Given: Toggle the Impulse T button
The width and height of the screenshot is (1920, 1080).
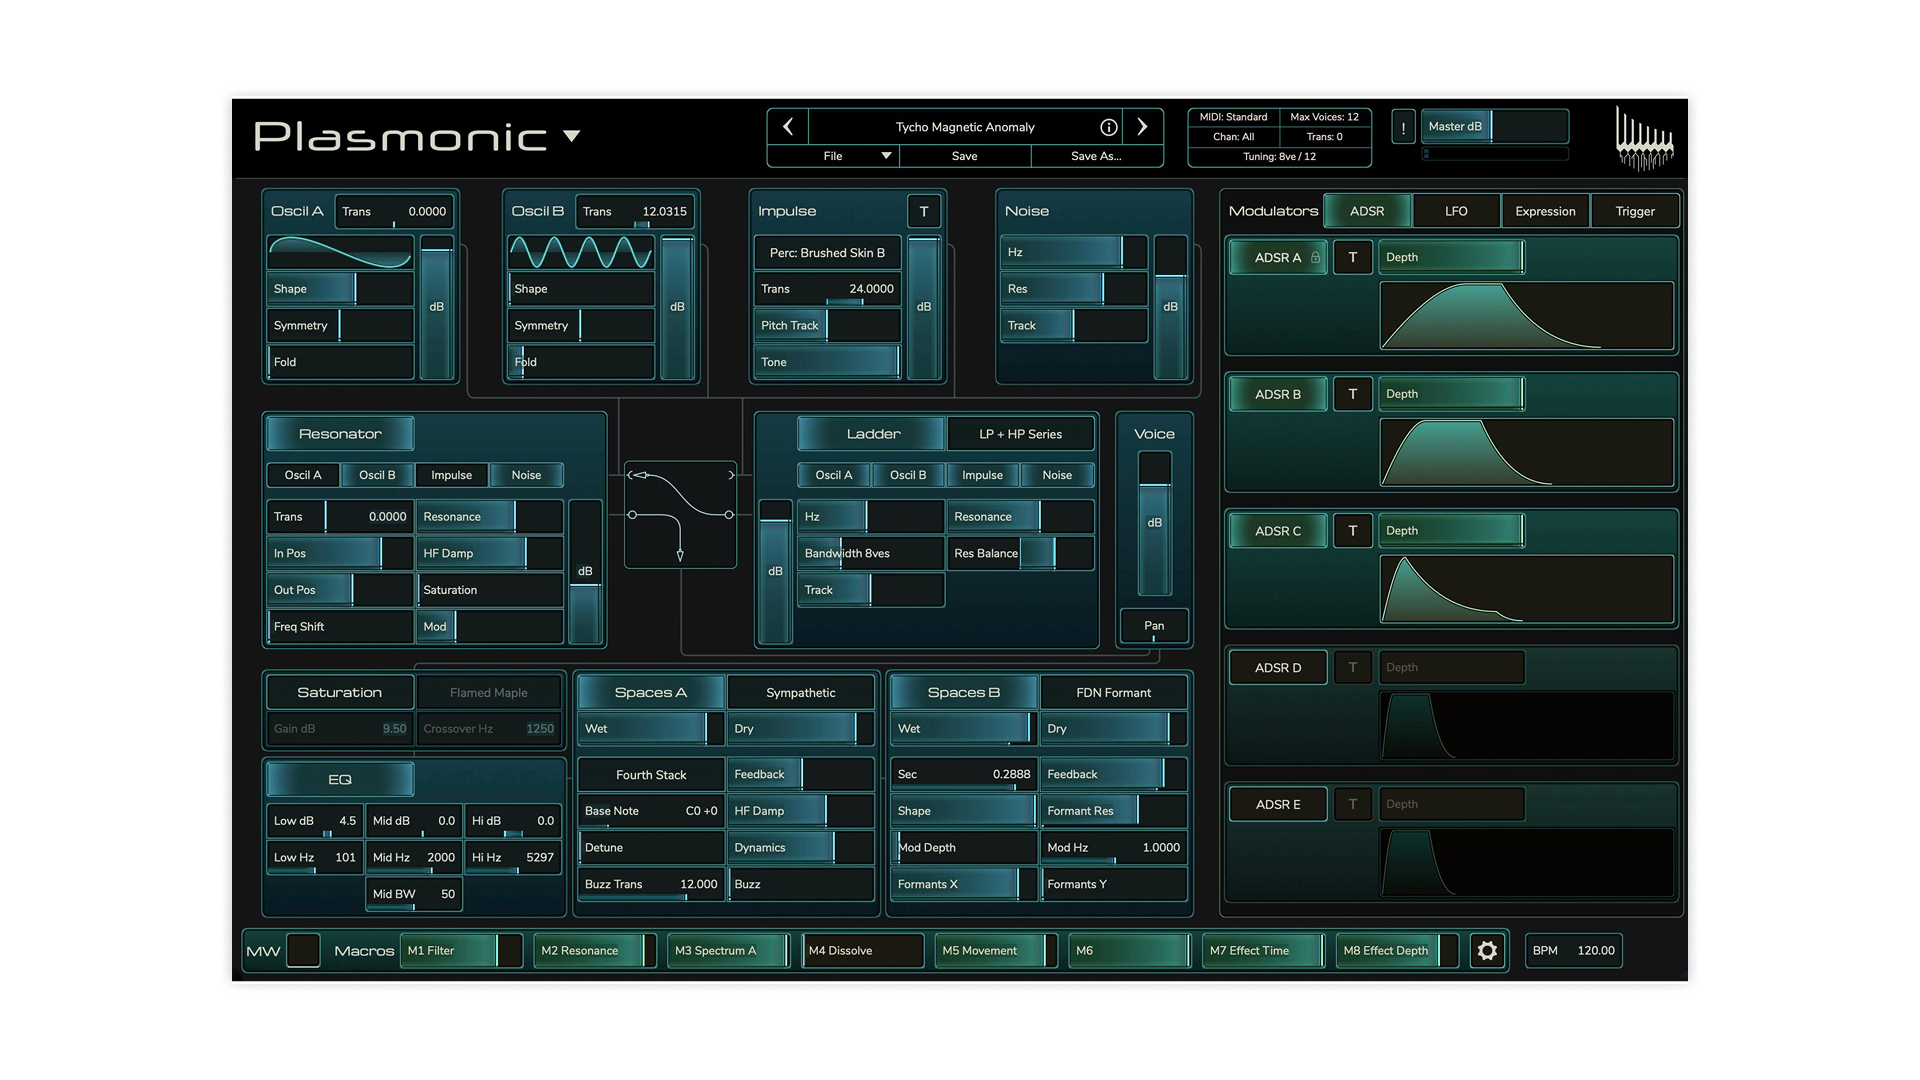Looking at the screenshot, I should 923,211.
